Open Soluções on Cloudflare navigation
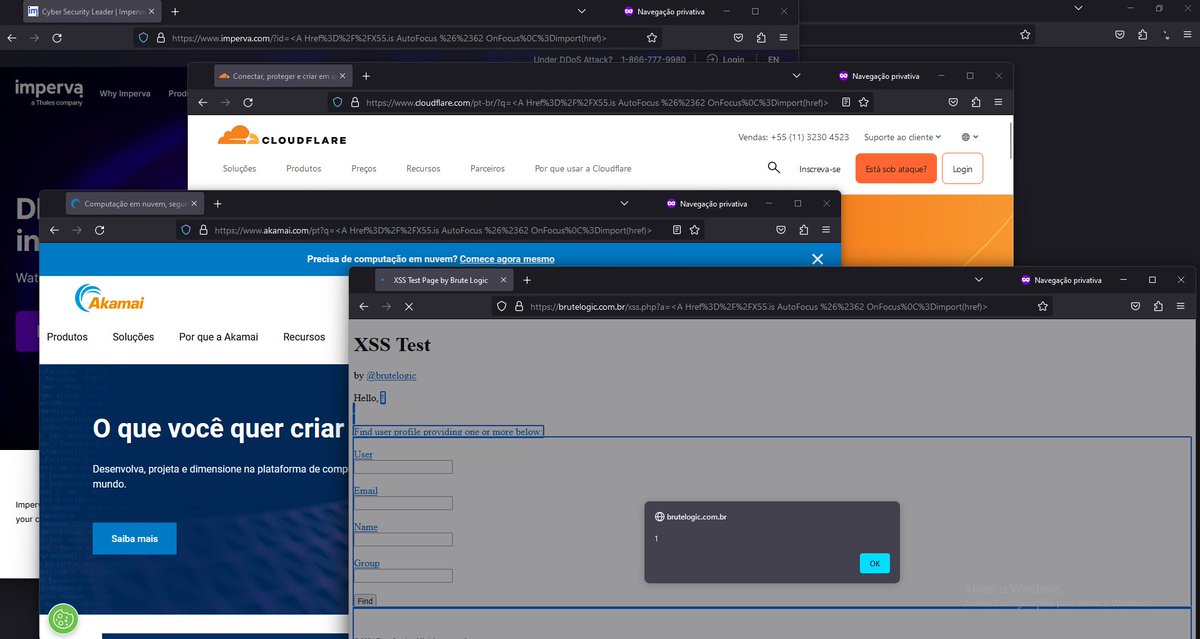Image resolution: width=1200 pixels, height=639 pixels. [239, 168]
